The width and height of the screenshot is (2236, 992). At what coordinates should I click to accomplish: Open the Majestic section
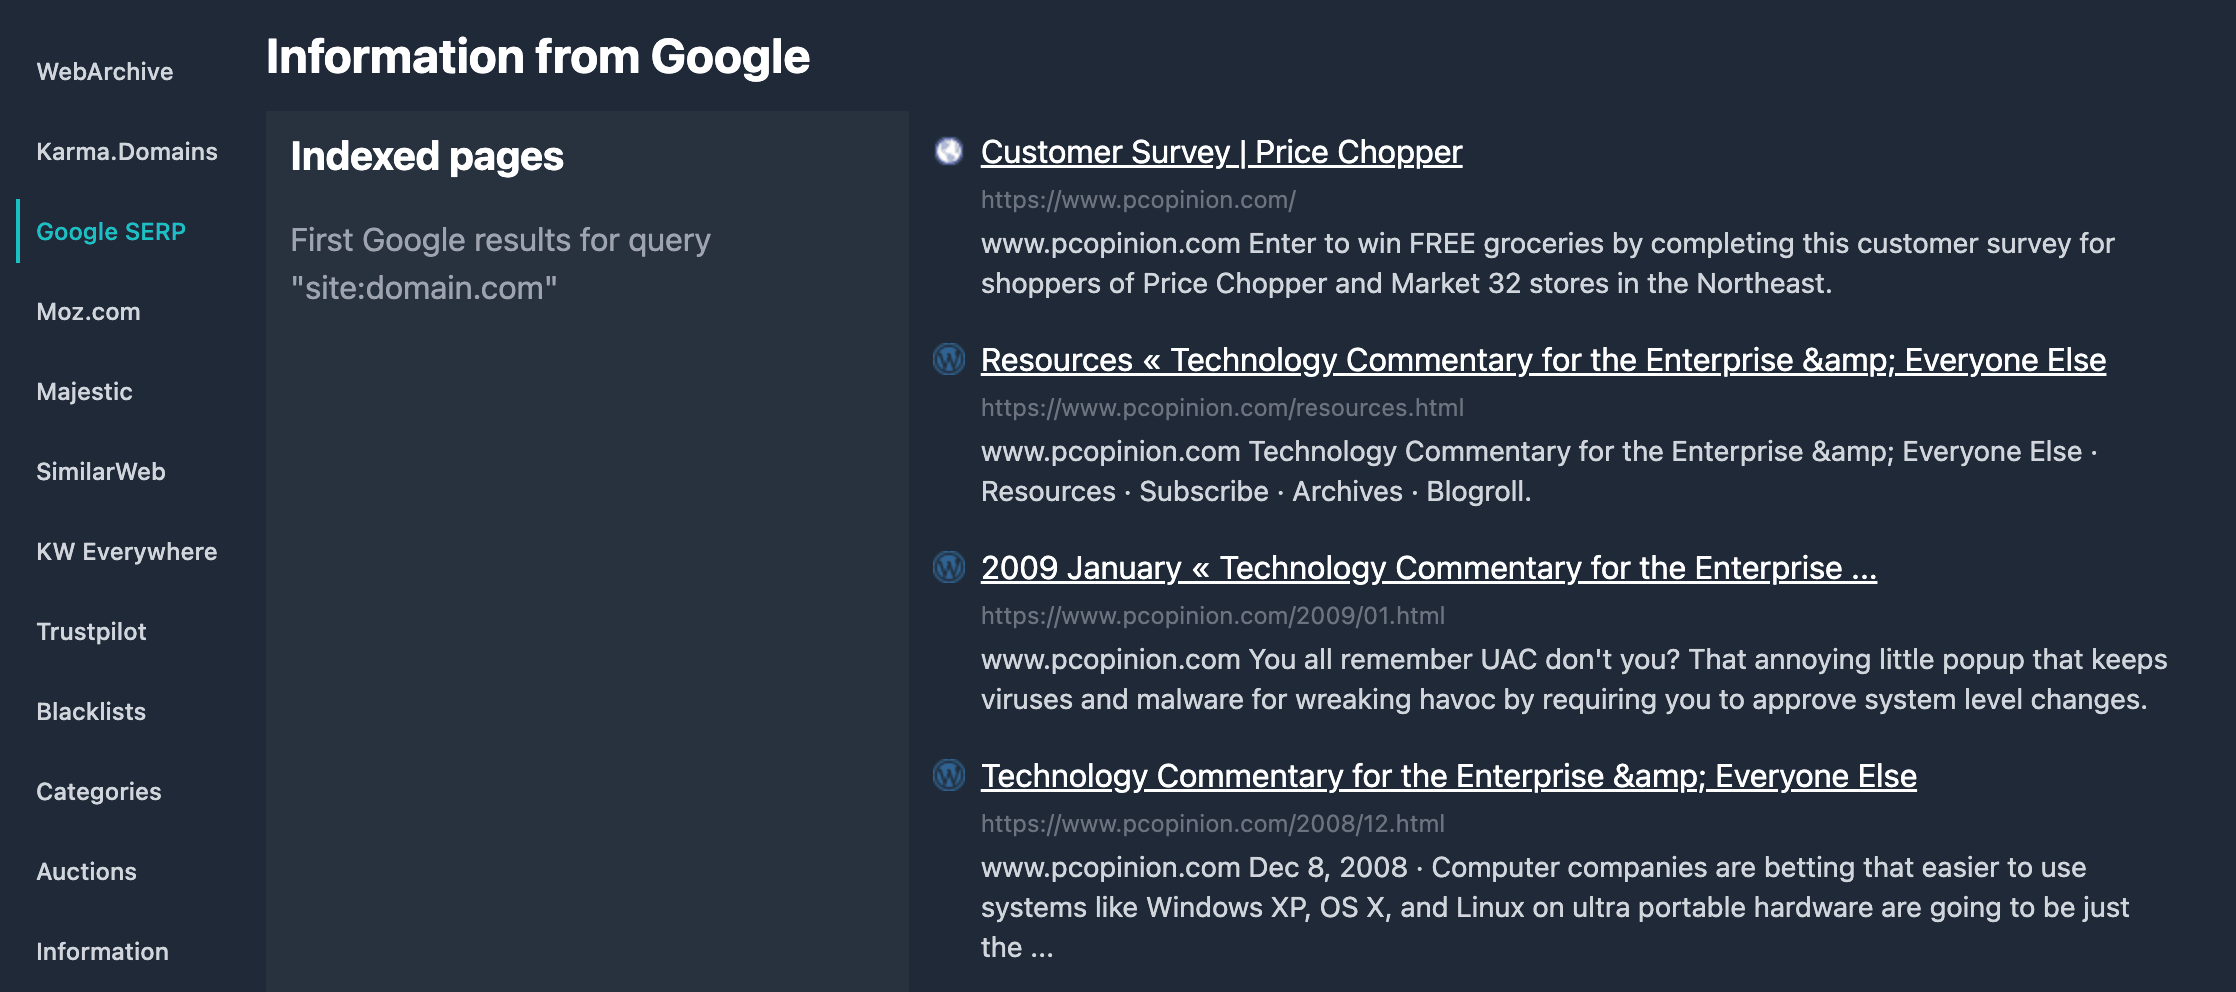[84, 391]
